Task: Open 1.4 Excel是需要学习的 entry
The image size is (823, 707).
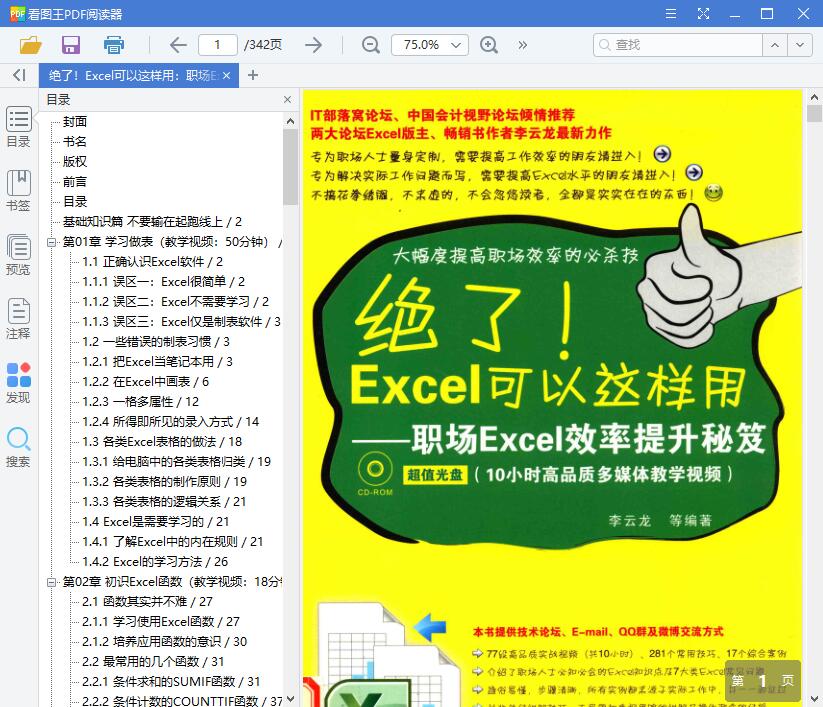Action: point(155,522)
